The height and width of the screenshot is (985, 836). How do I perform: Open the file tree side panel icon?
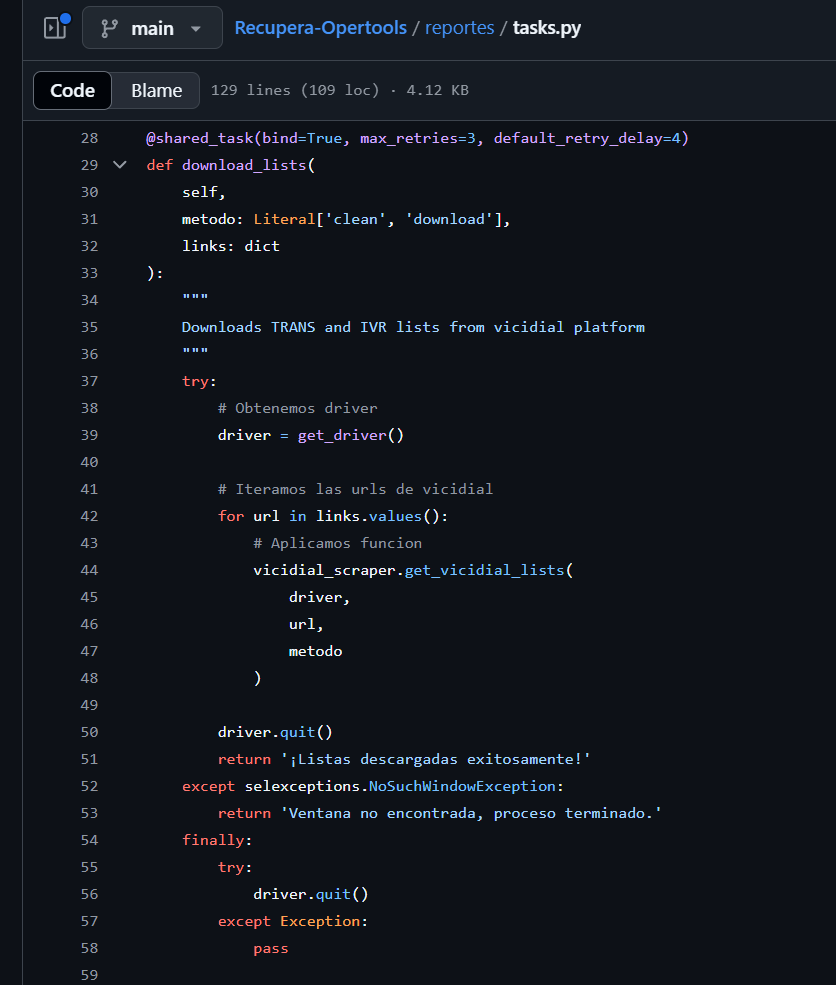(55, 28)
